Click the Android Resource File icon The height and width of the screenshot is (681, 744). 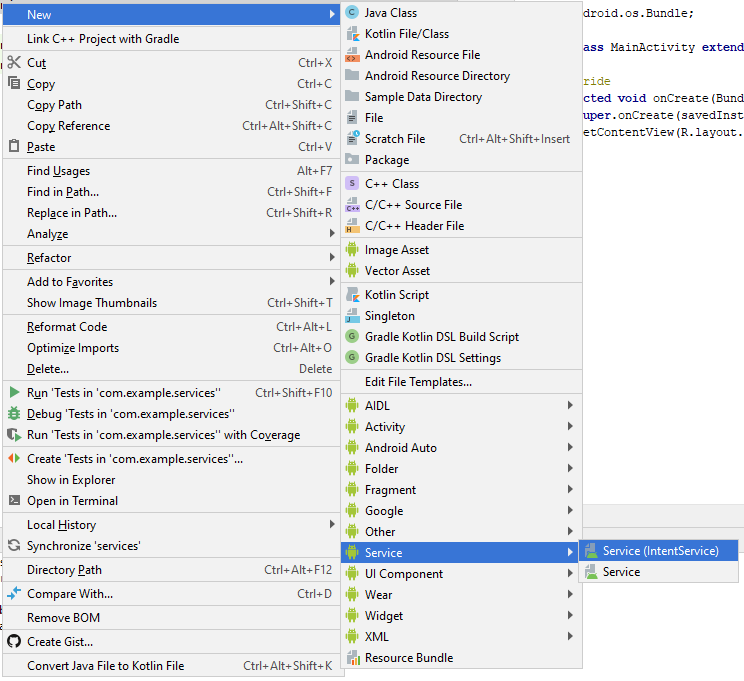352,55
